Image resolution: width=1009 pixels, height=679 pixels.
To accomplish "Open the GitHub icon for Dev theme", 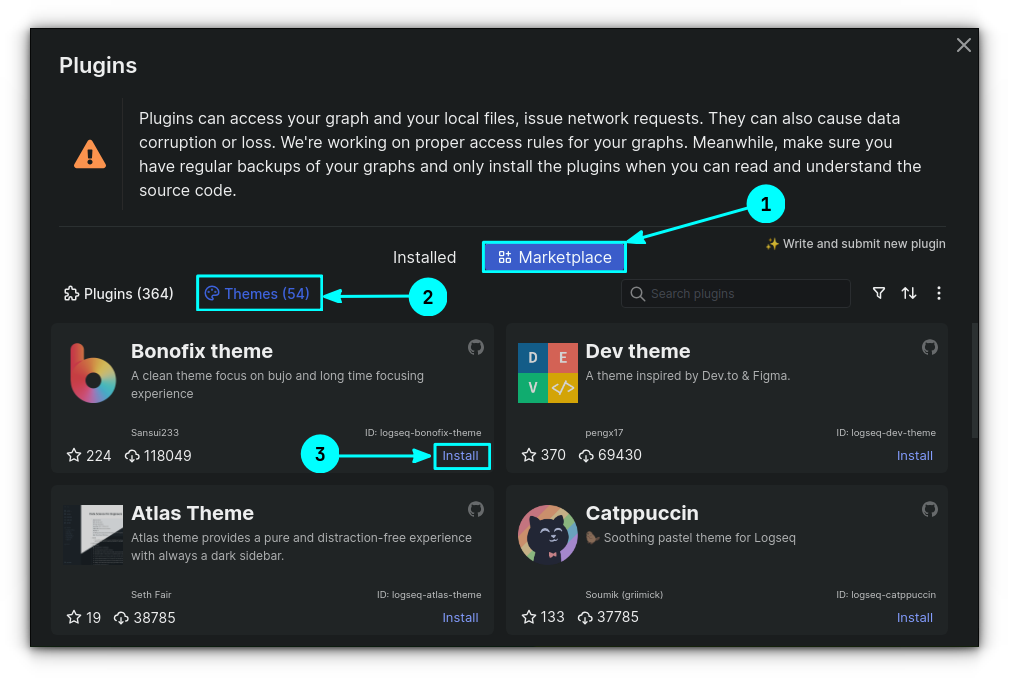I will (930, 347).
